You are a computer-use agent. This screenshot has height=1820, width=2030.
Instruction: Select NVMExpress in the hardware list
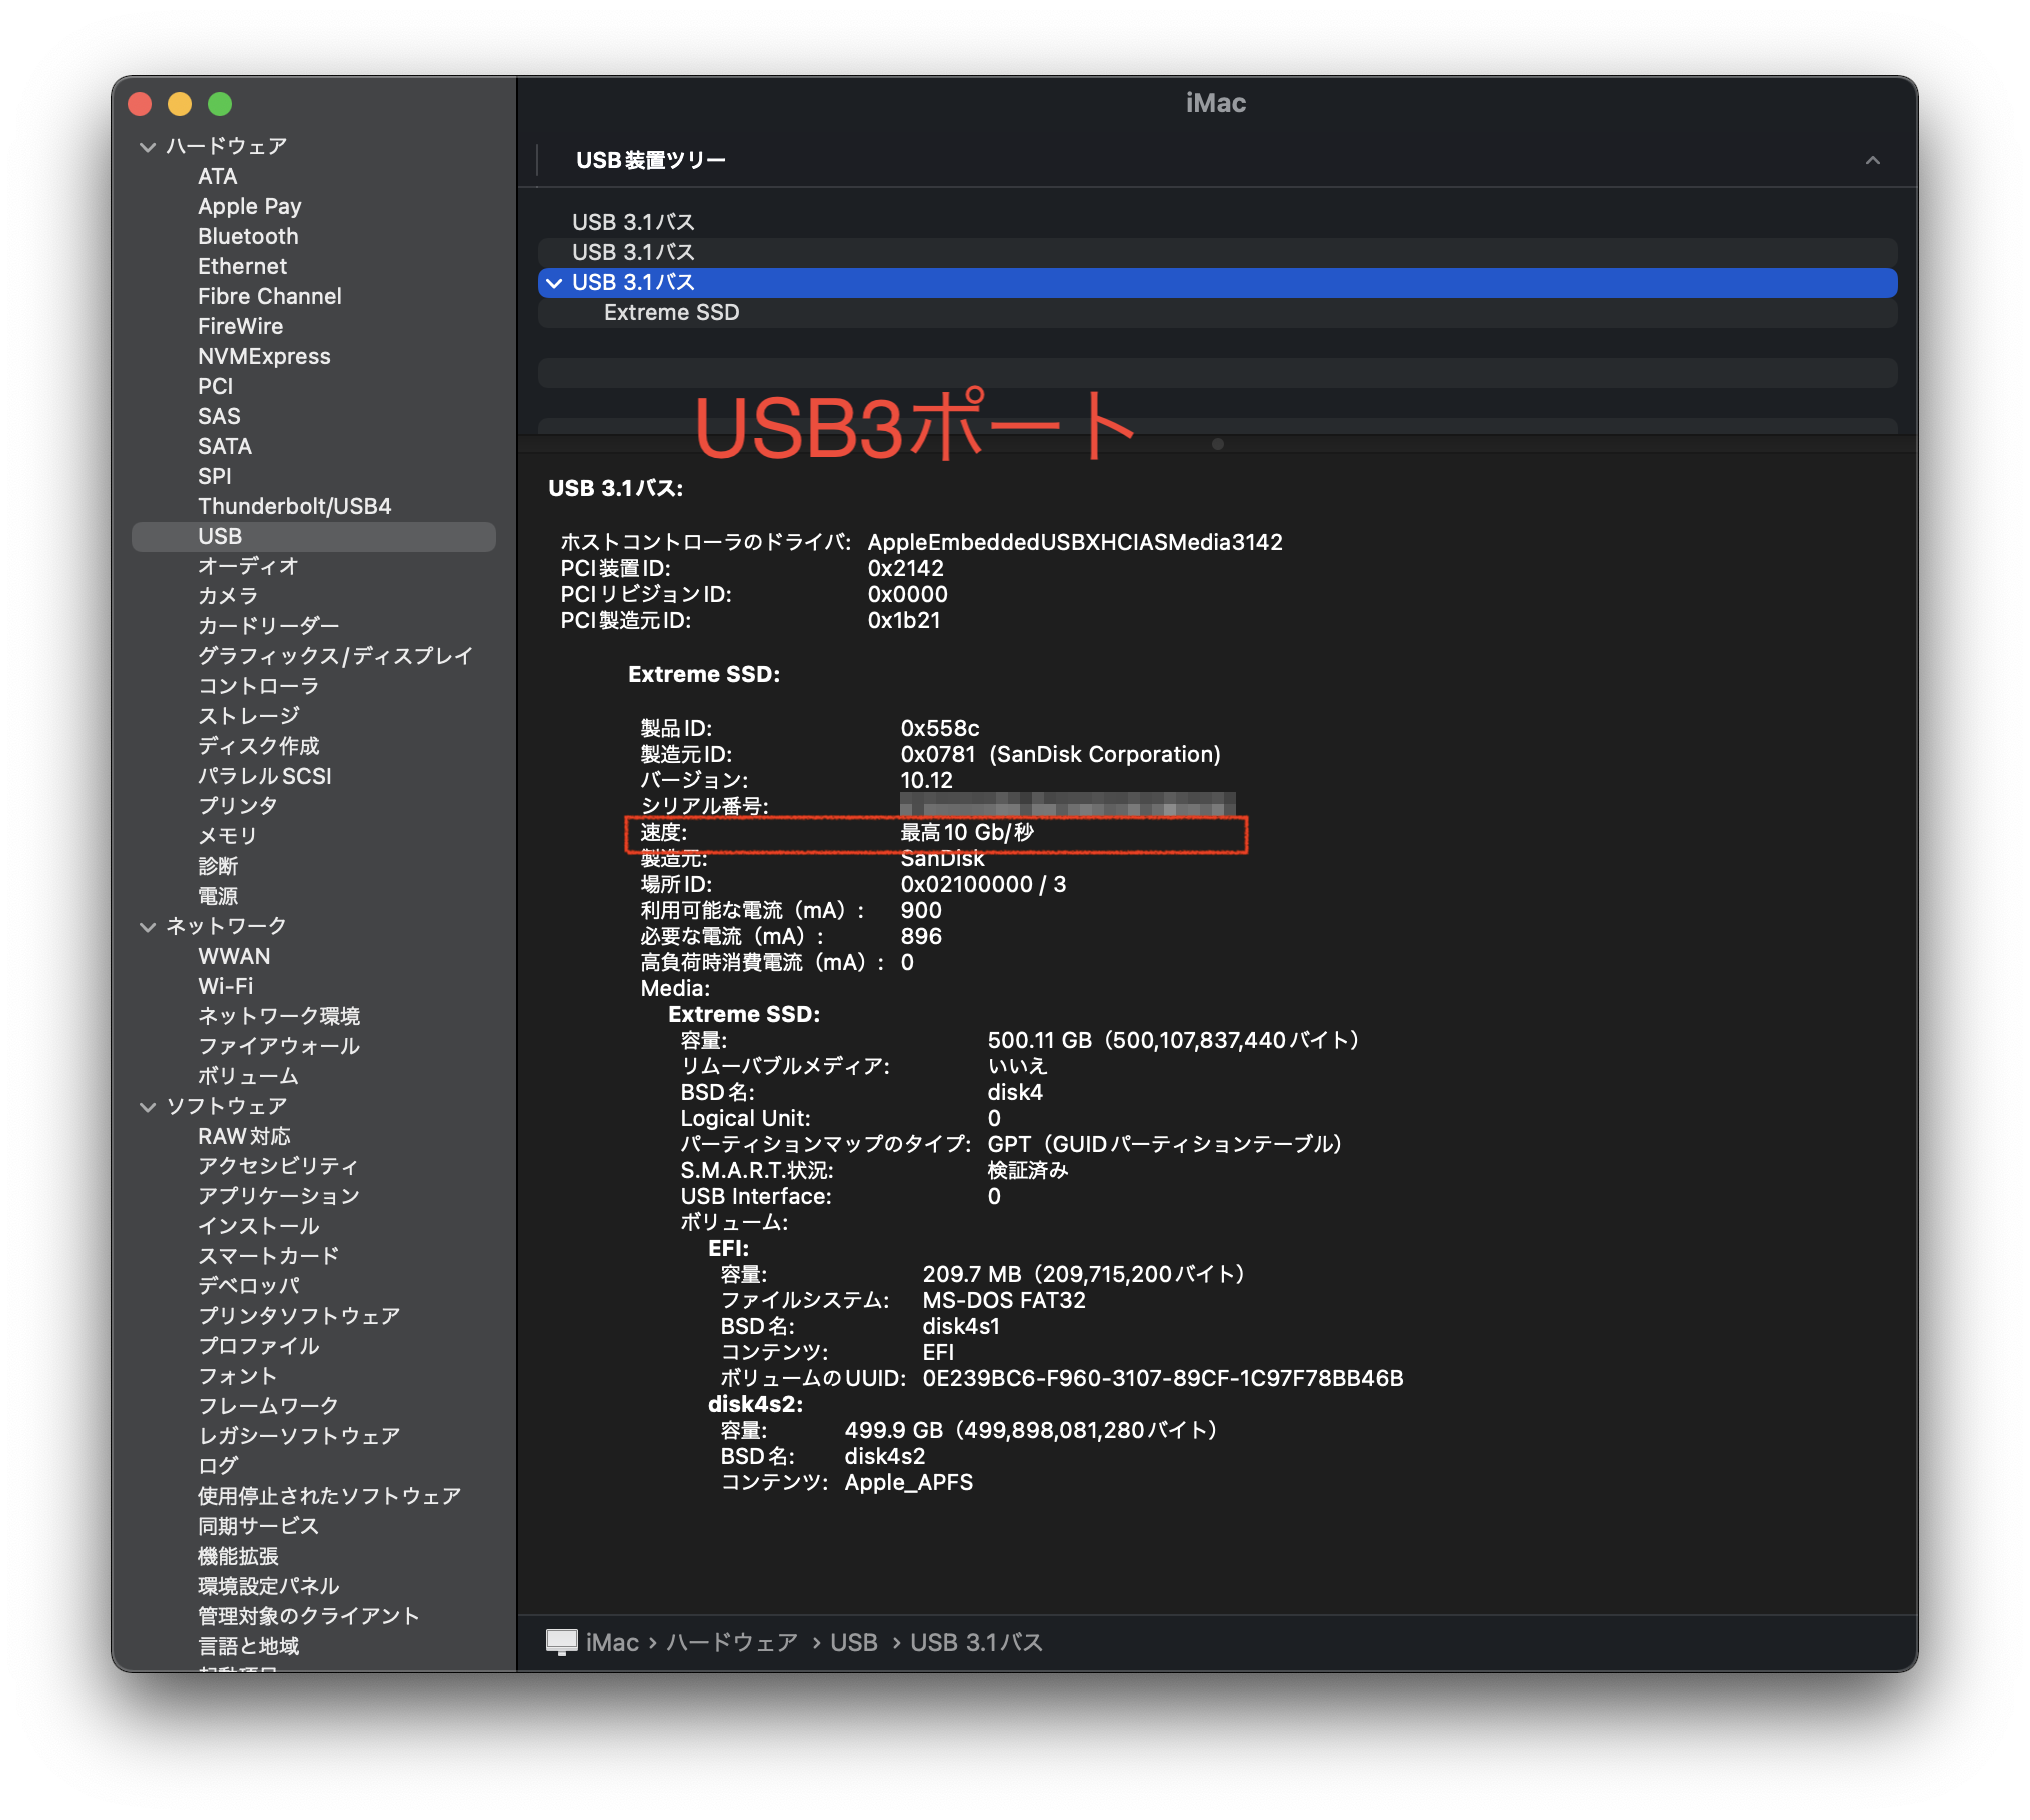[264, 356]
